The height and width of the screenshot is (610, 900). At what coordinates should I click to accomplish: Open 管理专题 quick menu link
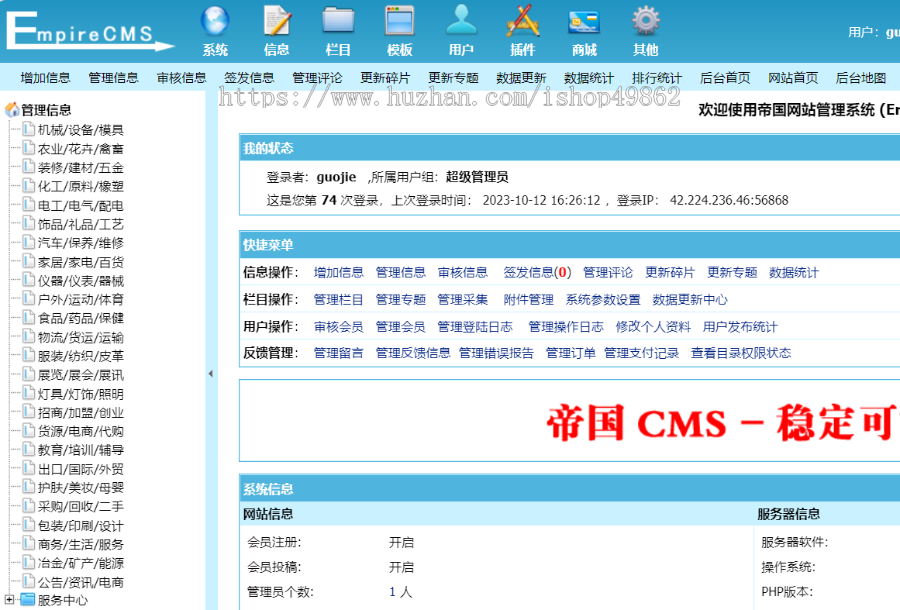tap(401, 299)
